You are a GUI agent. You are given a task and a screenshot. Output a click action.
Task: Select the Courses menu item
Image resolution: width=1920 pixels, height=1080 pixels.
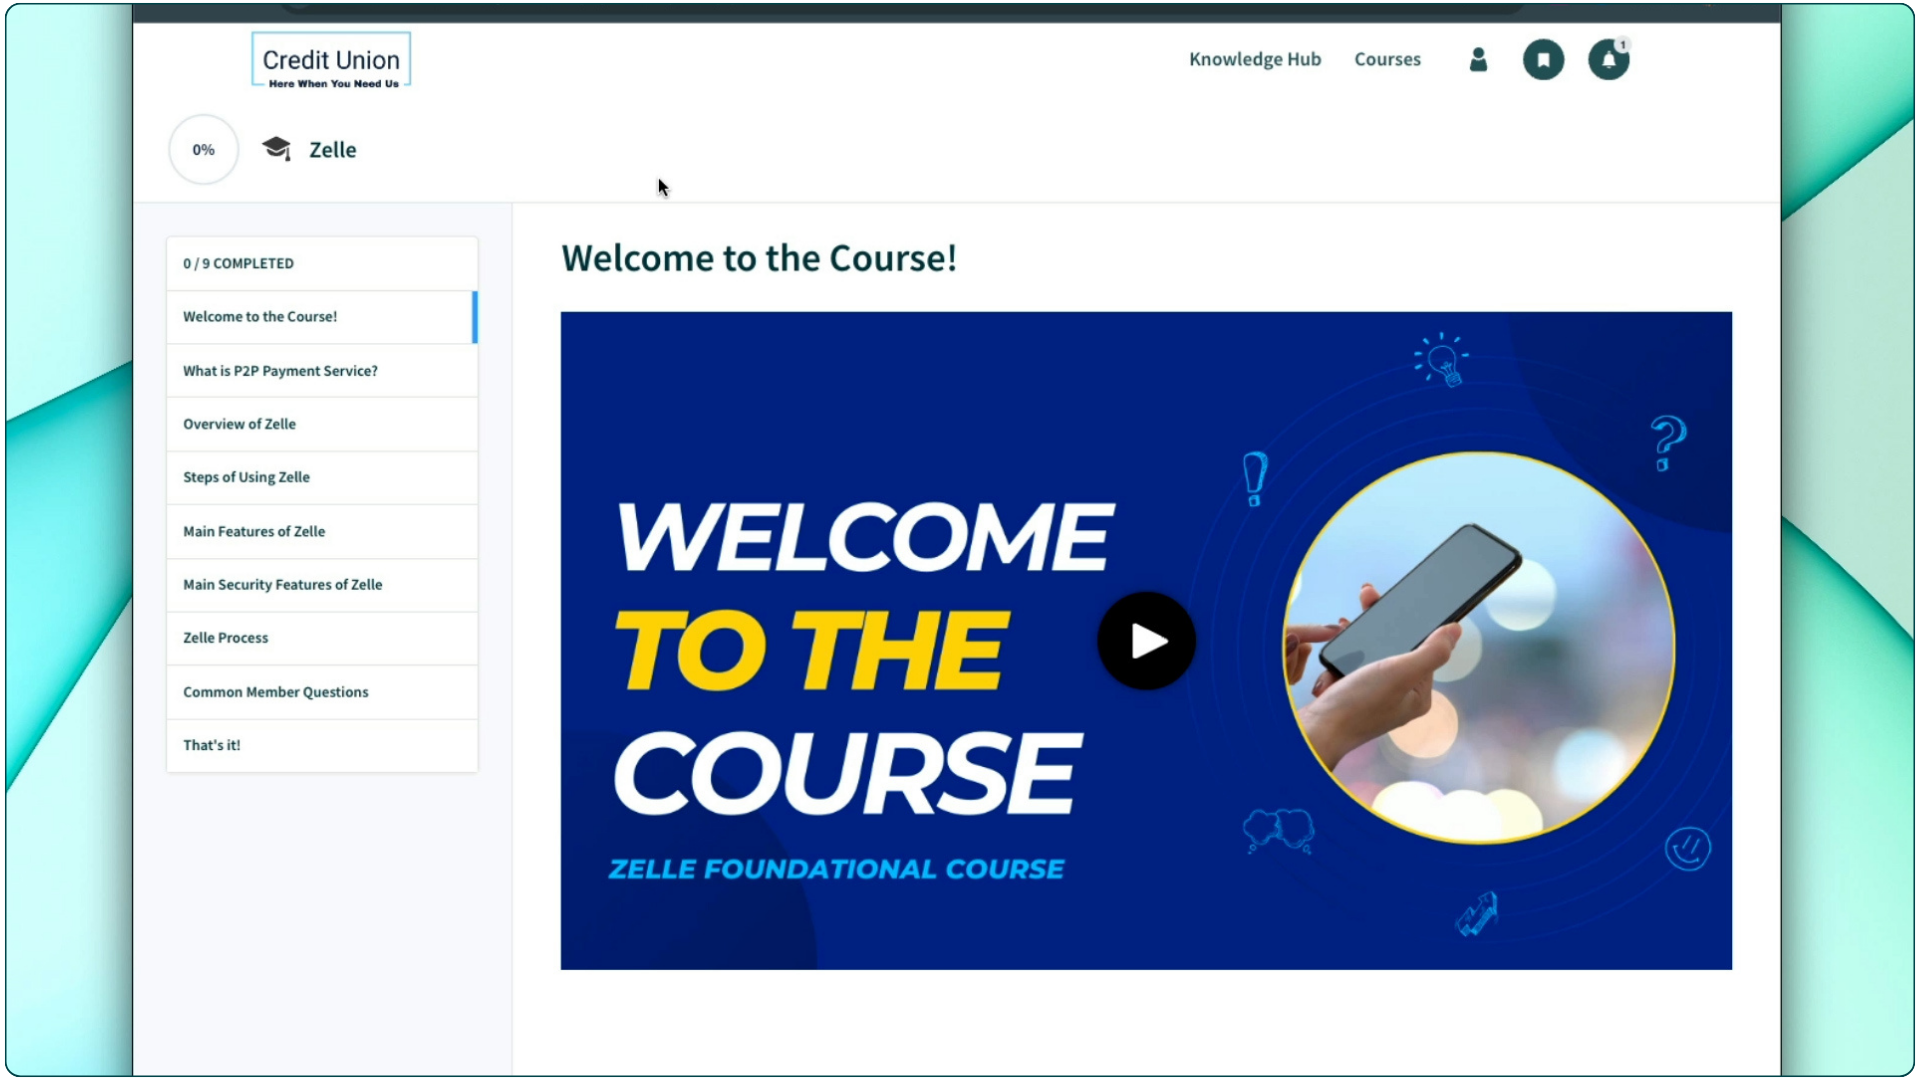coord(1387,58)
